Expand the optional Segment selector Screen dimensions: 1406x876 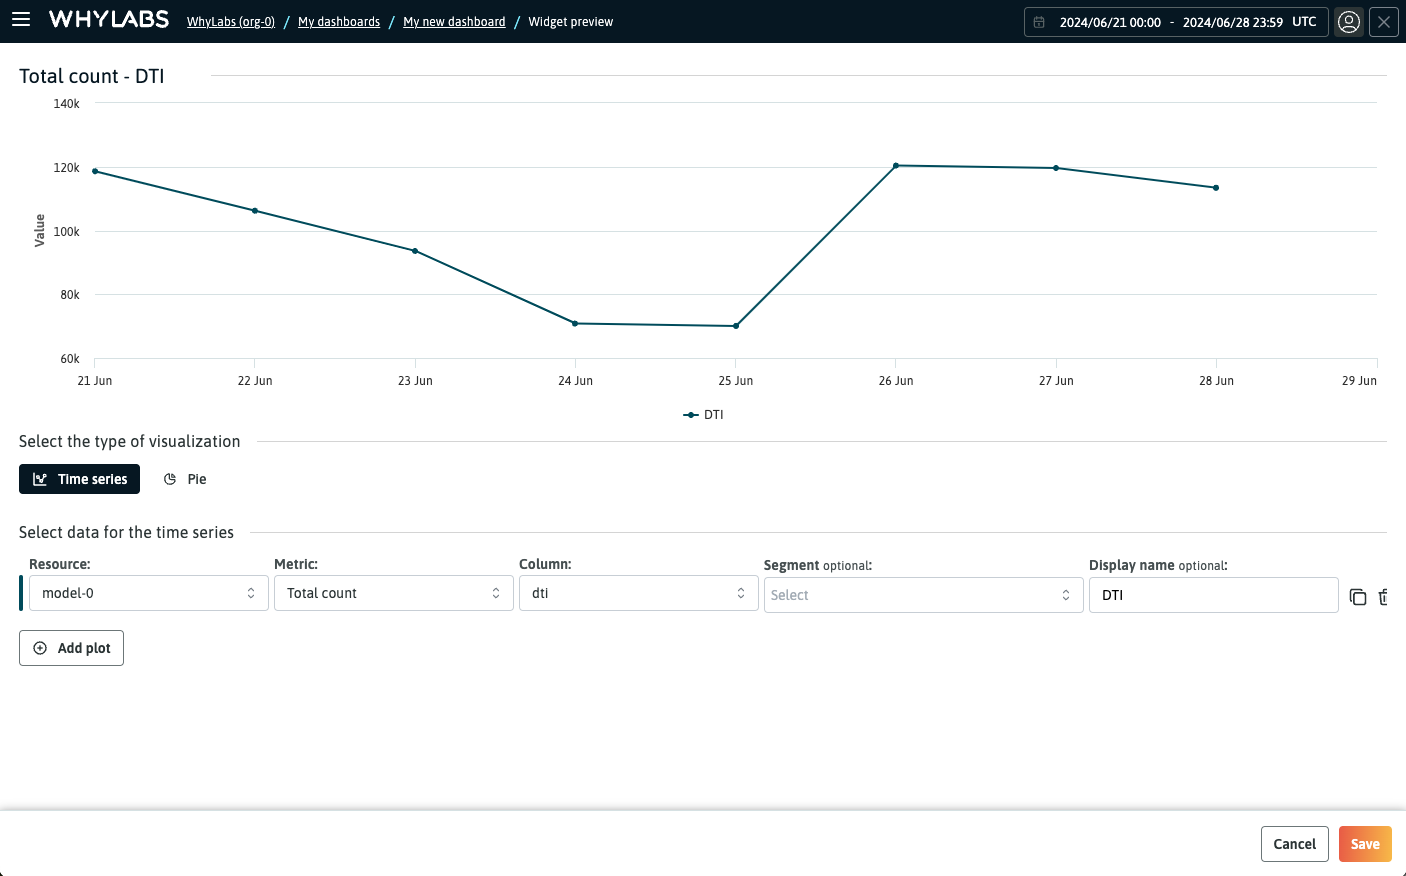(922, 594)
